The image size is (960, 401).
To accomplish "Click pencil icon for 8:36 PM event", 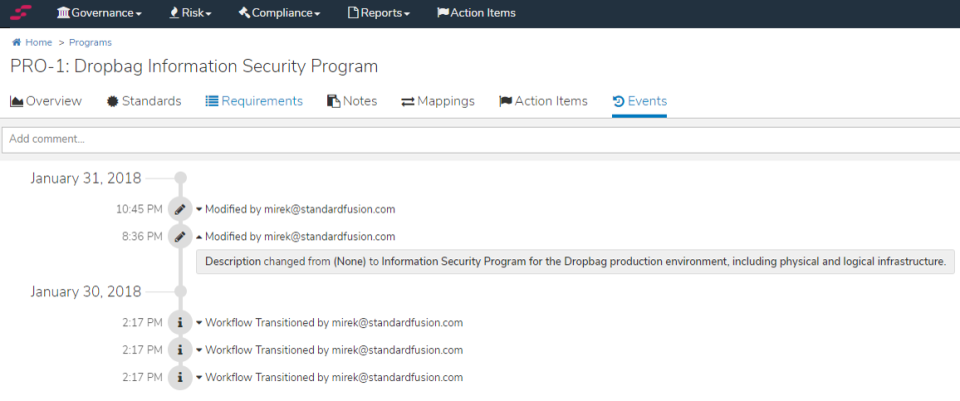I will tap(180, 236).
